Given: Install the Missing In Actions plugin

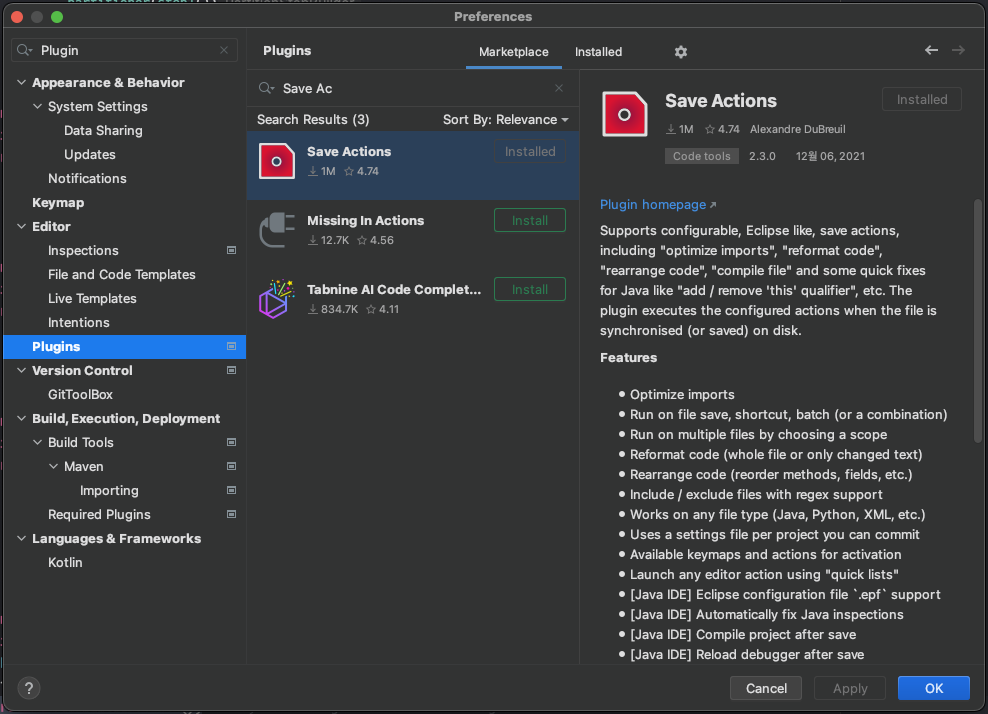Looking at the screenshot, I should click(529, 221).
